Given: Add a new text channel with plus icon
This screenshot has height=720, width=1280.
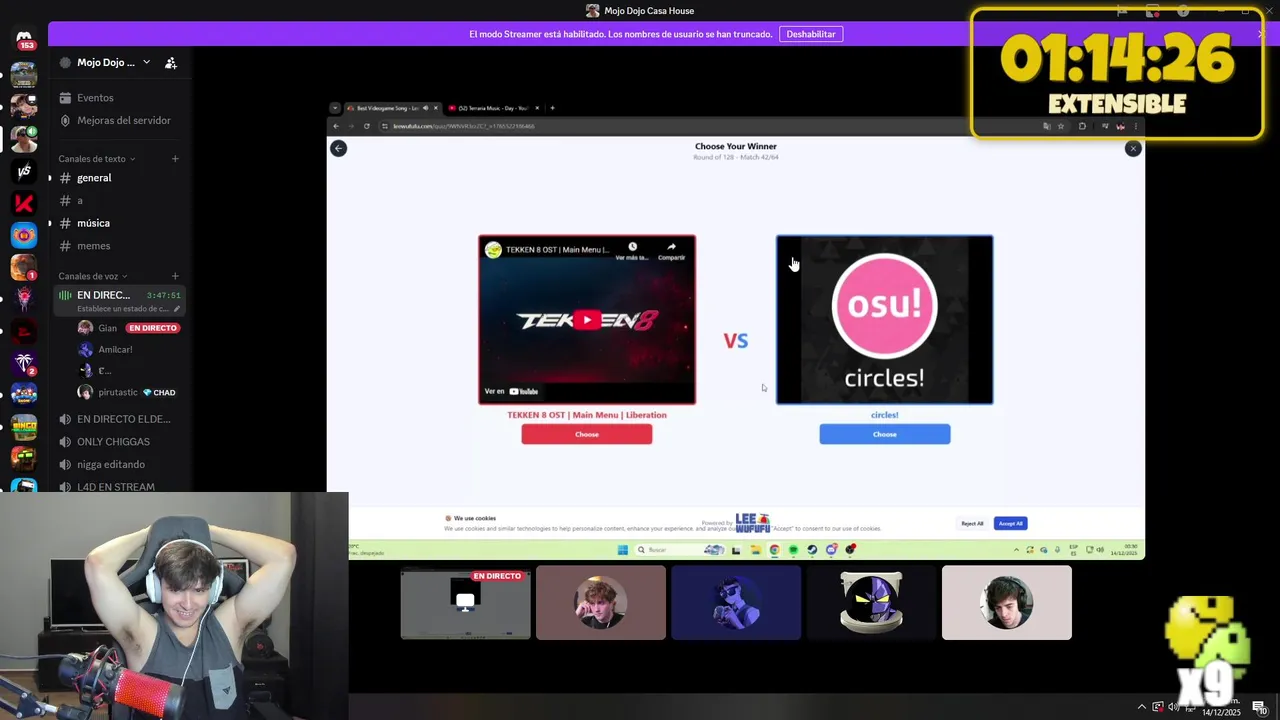Looking at the screenshot, I should pos(175,158).
